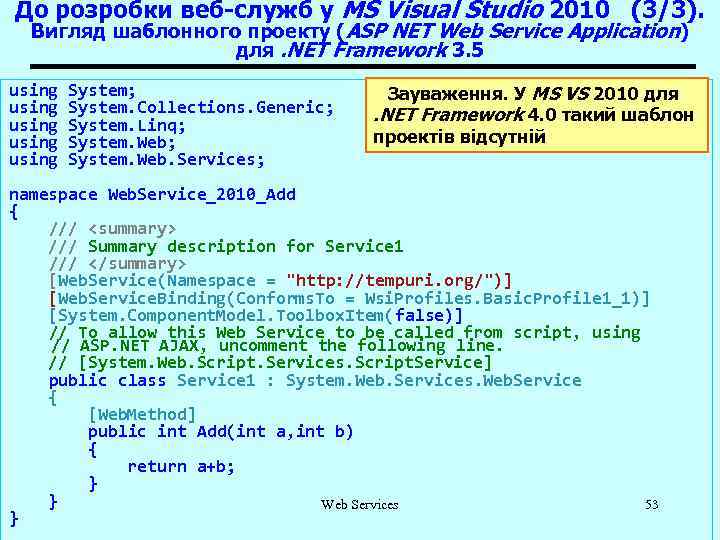Viewport: 720px width, 540px height.
Task: Select 'public int Add(int a,int b)' line
Action: tap(220, 432)
